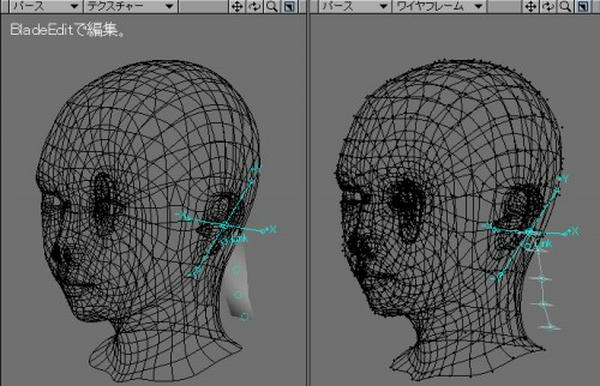Open the ワイヤフレーム render mode dropdown
This screenshot has width=600, height=386.
(439, 7)
